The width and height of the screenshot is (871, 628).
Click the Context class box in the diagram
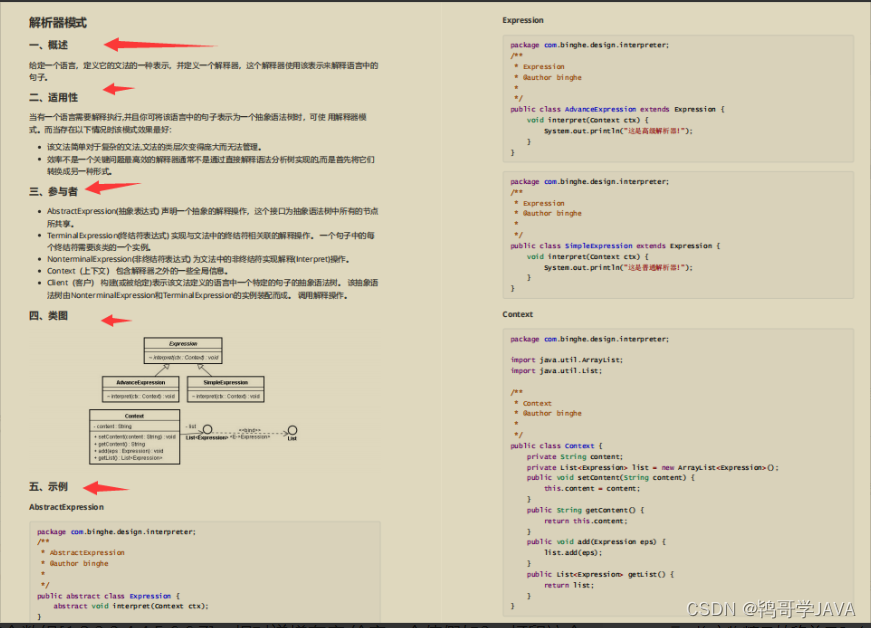(134, 437)
